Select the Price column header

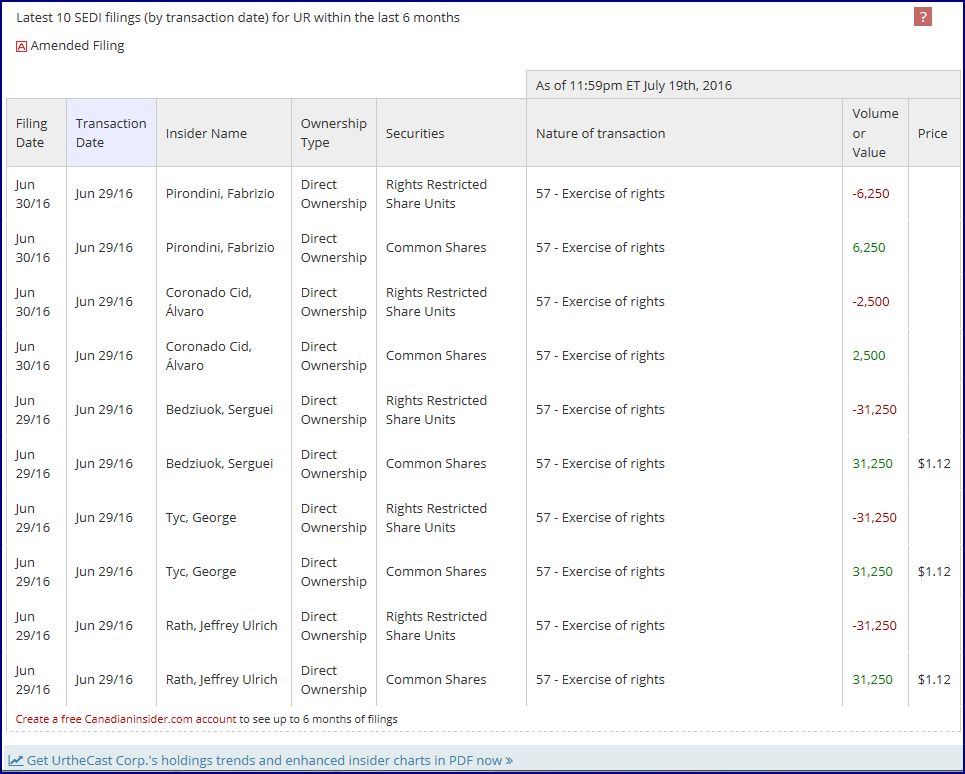click(932, 133)
